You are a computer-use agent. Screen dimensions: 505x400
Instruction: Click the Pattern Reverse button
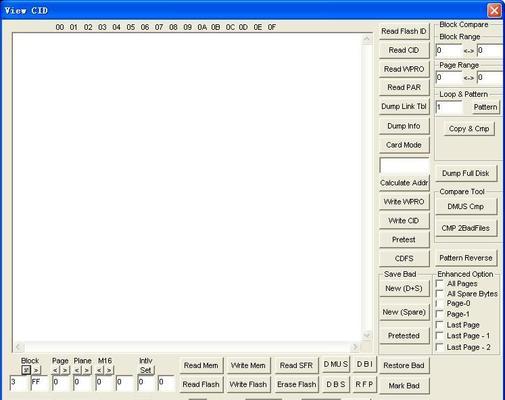point(466,258)
